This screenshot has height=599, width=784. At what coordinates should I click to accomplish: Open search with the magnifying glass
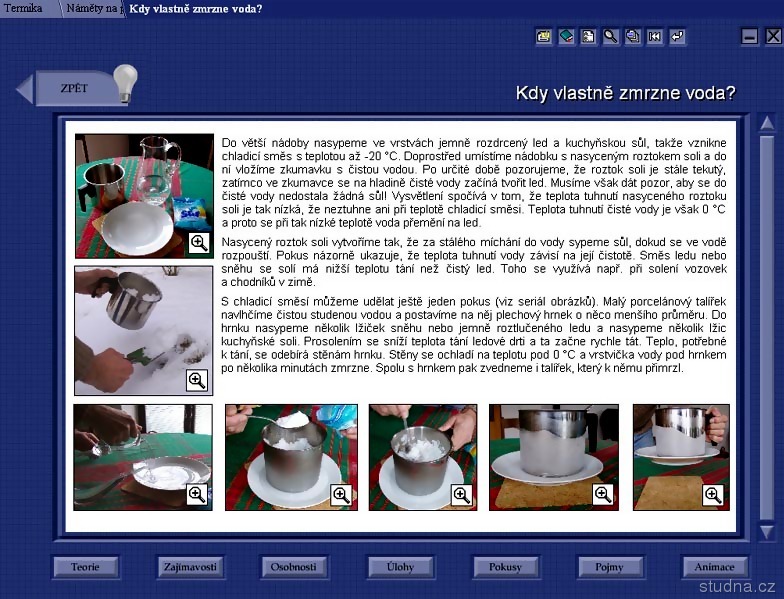click(x=610, y=36)
